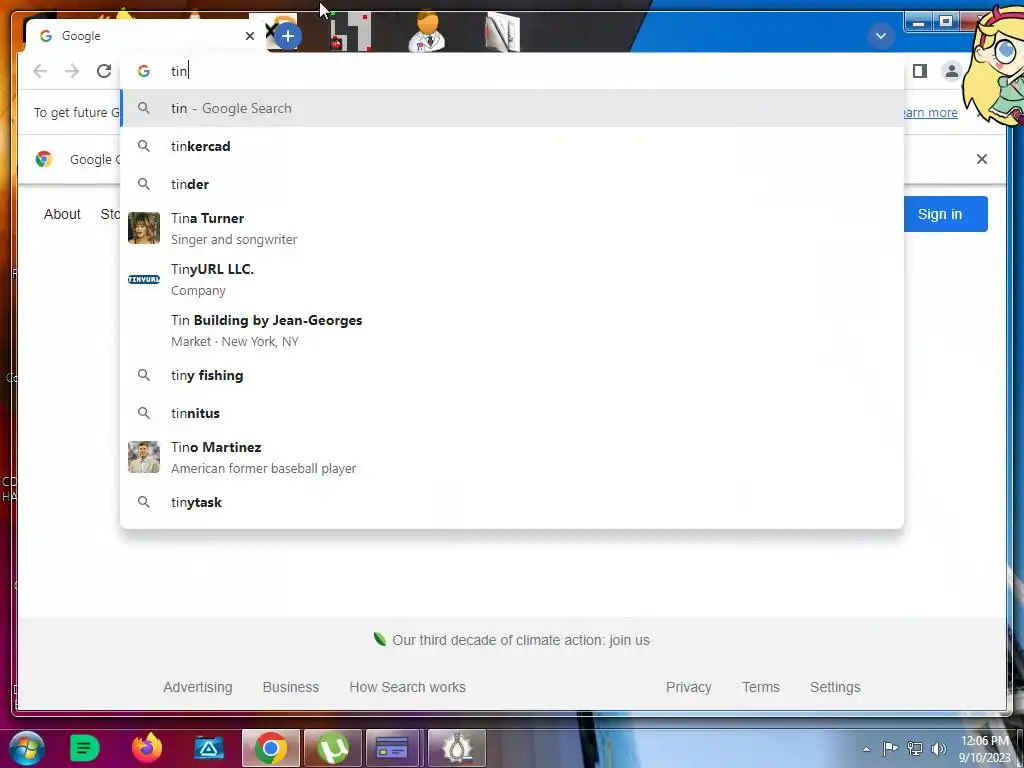Expand the tab search dropdown arrow
This screenshot has width=1024, height=768.
click(880, 36)
